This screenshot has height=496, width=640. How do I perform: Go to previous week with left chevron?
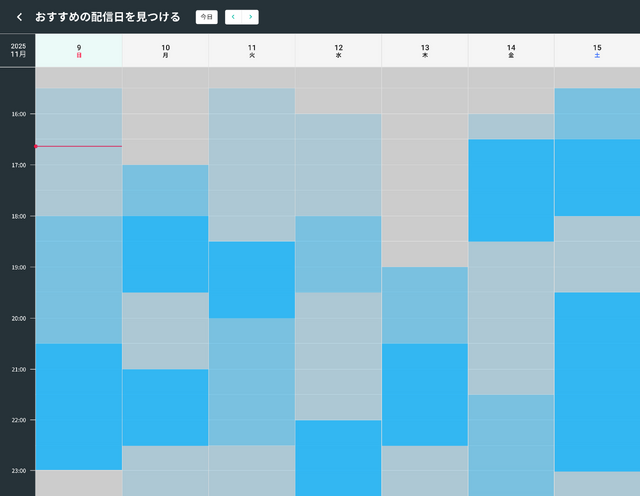tap(234, 17)
